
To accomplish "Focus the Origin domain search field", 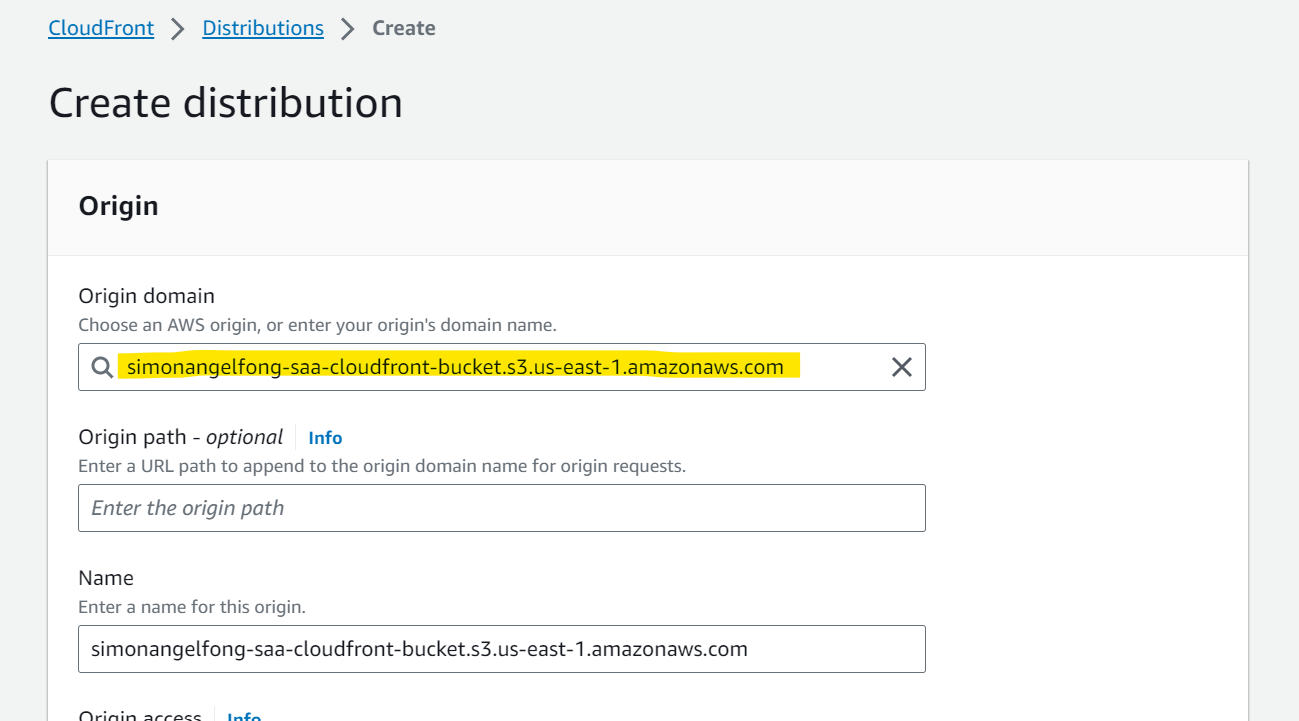I will coord(502,367).
